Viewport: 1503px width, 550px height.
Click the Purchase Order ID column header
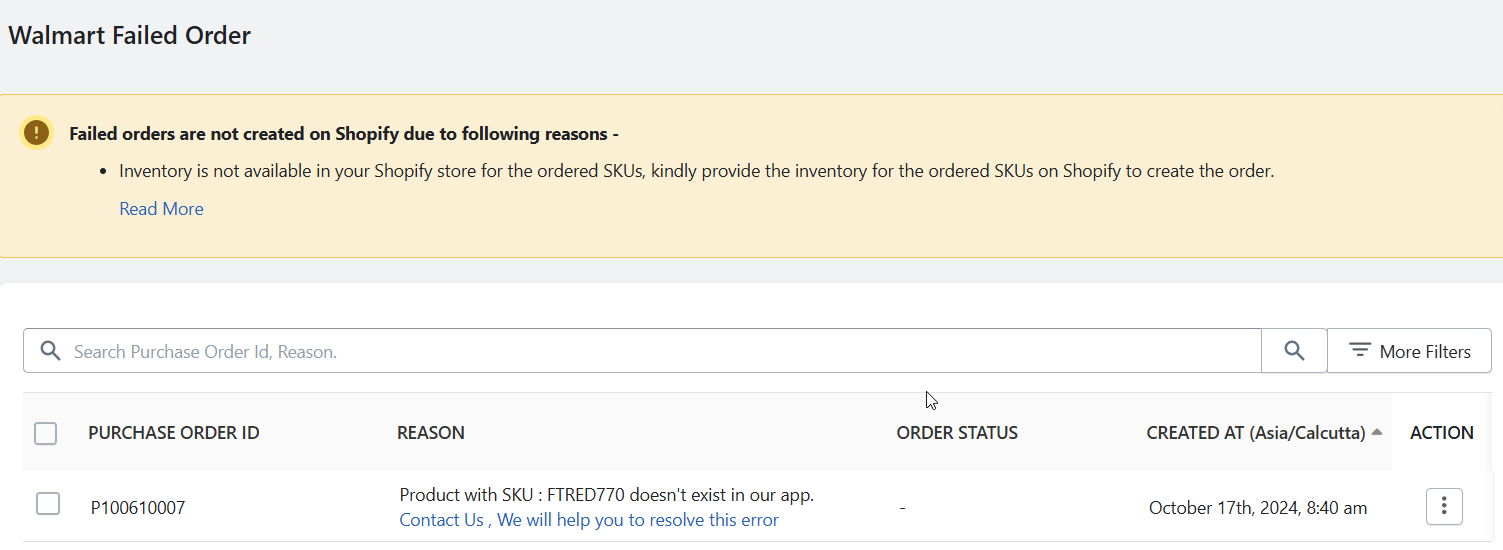[x=174, y=433]
